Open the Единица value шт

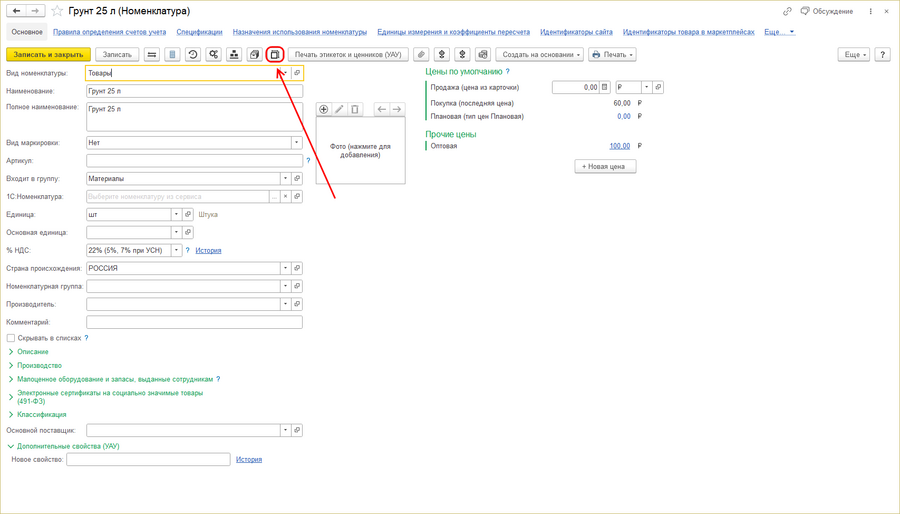coord(188,215)
